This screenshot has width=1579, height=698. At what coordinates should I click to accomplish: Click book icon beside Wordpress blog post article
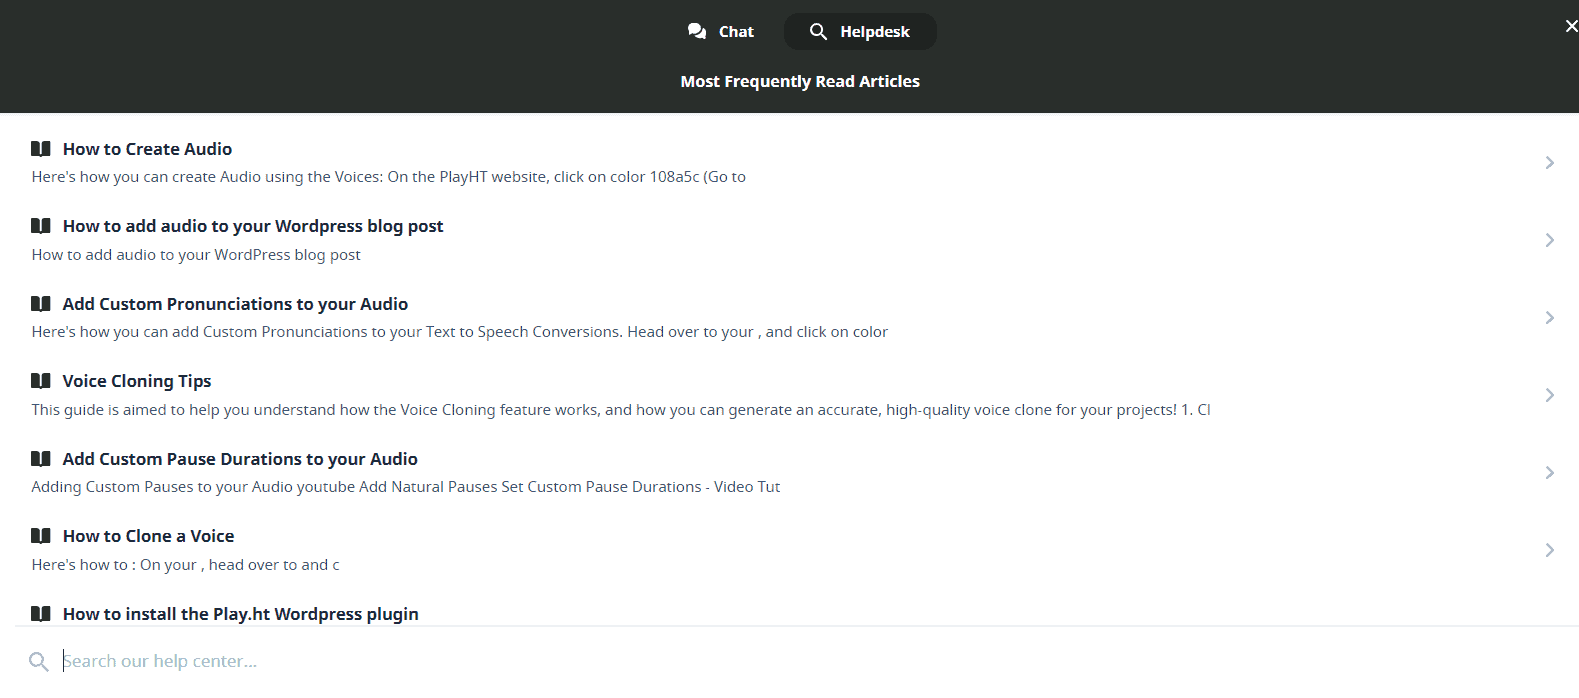[41, 226]
